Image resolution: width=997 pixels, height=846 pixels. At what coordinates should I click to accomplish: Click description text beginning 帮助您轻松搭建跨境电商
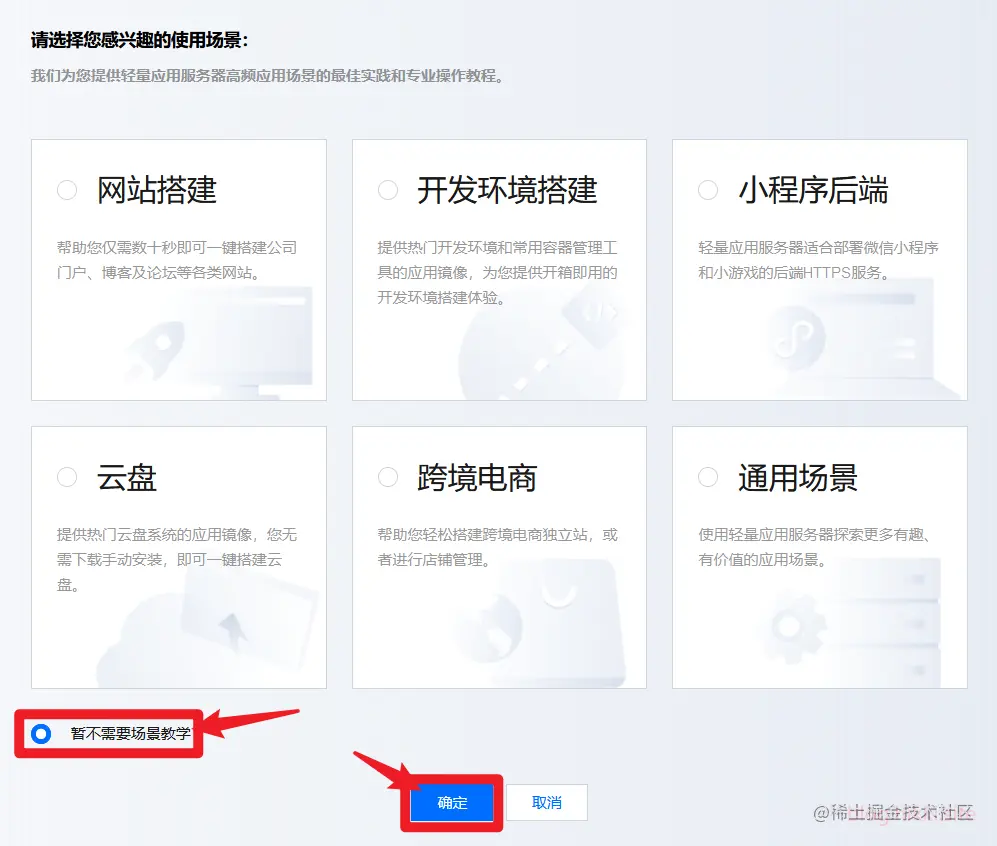(497, 547)
